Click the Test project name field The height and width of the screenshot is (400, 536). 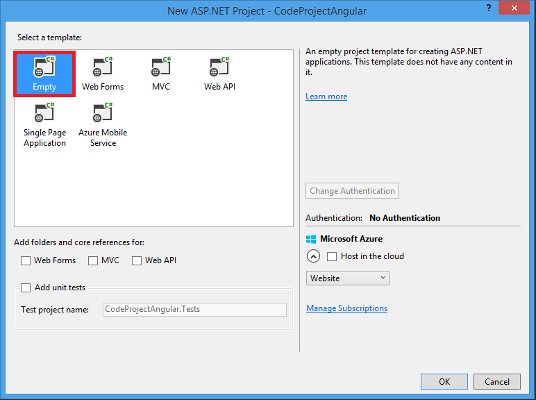(195, 310)
